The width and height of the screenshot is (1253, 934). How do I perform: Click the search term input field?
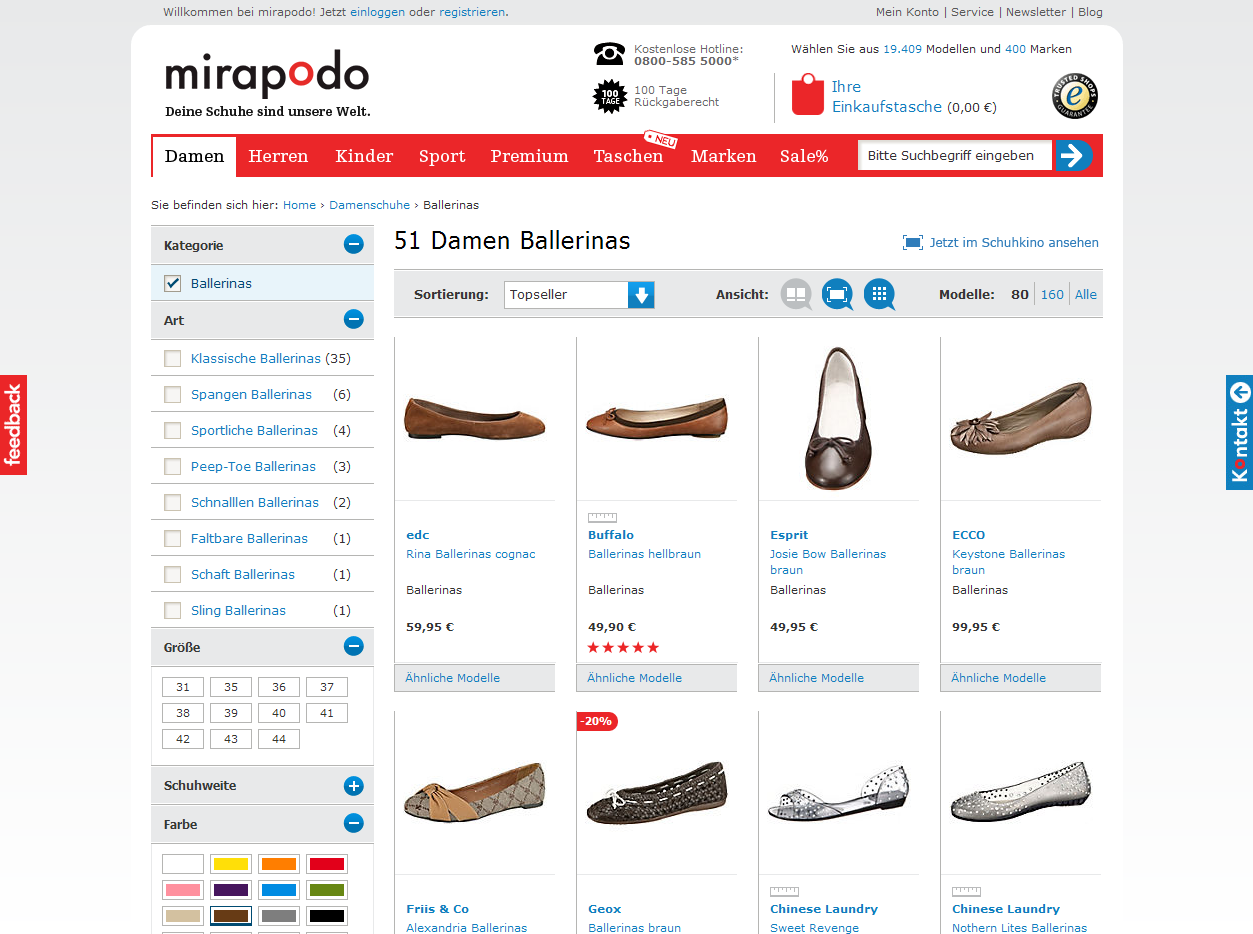[x=954, y=155]
